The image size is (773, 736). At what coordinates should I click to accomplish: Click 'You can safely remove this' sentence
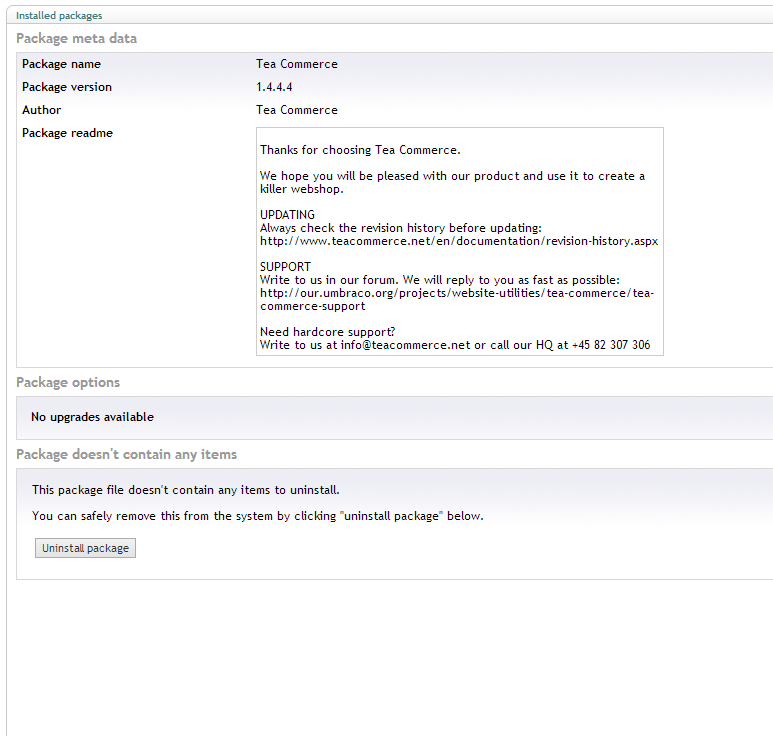click(x=257, y=516)
